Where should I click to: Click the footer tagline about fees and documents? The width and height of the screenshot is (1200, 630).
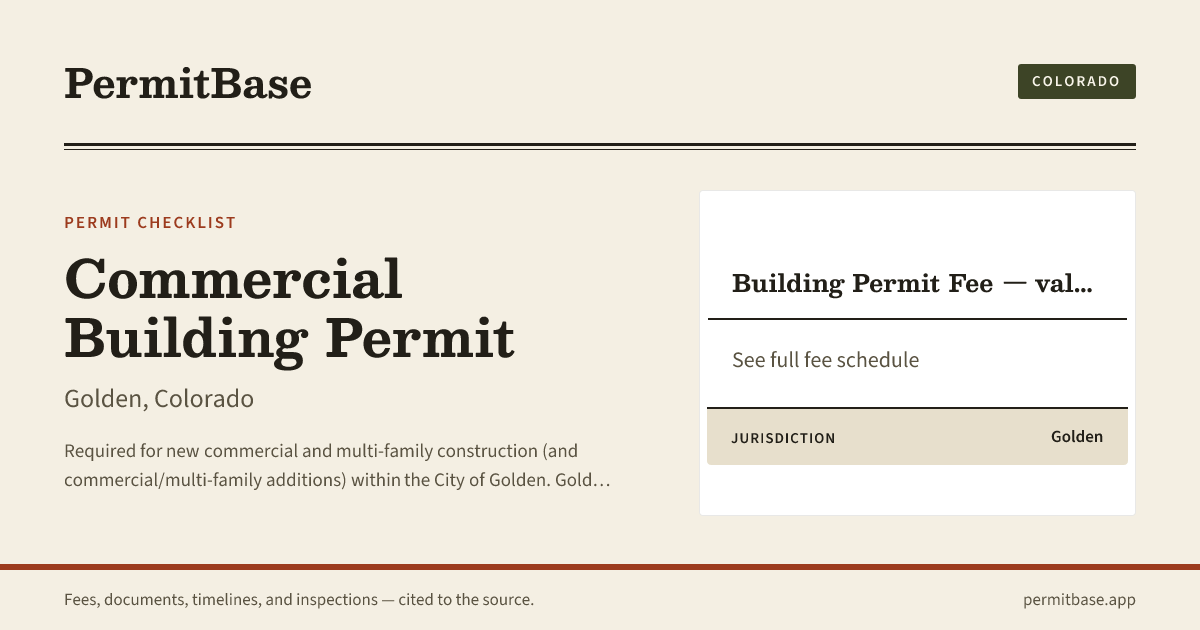point(299,600)
